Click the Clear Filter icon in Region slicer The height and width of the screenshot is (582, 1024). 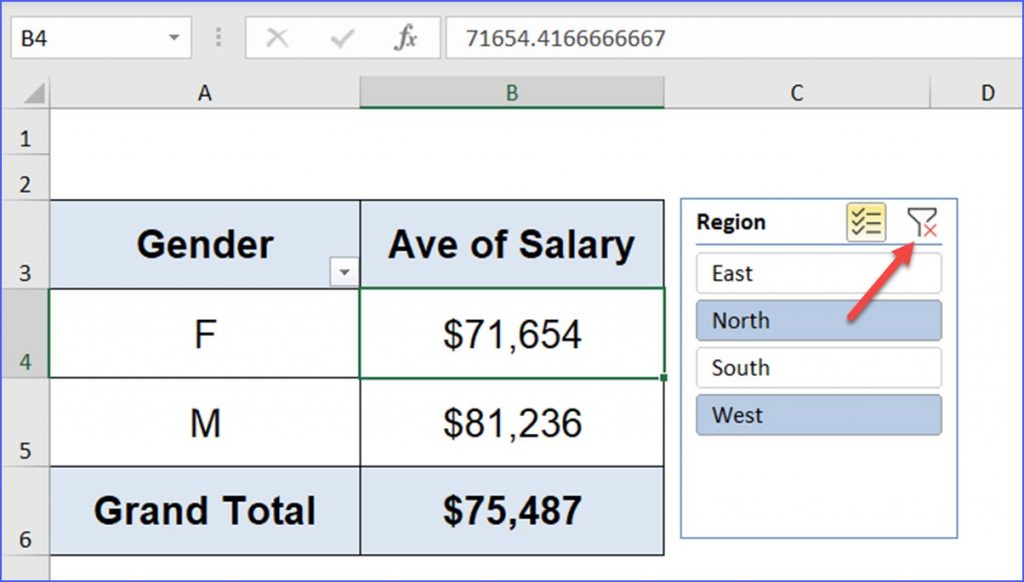[x=921, y=223]
